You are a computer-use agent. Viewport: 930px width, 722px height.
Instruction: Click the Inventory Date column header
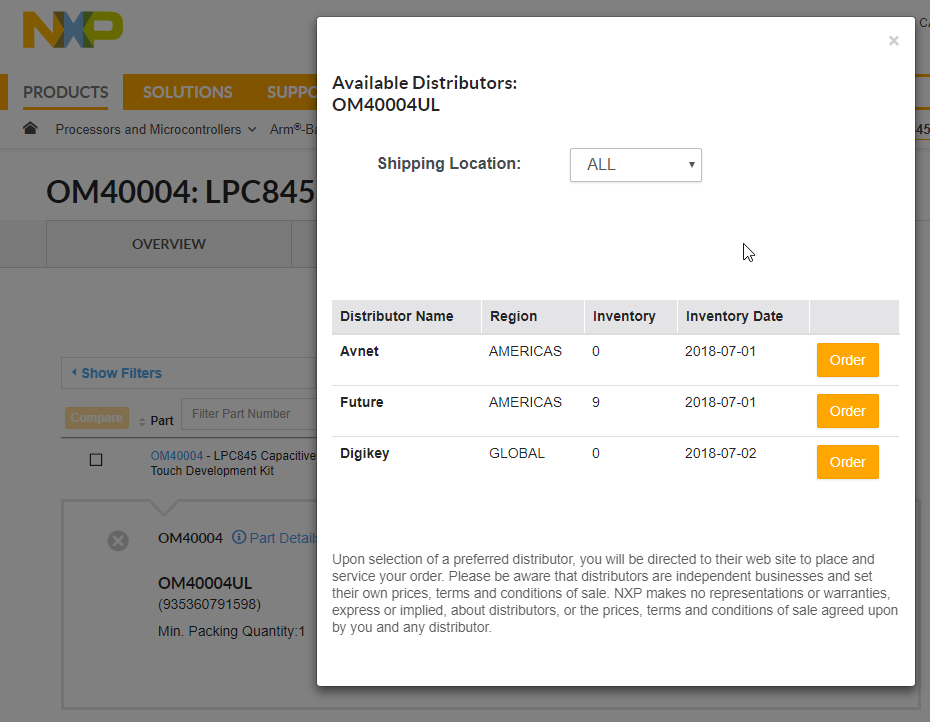[734, 316]
